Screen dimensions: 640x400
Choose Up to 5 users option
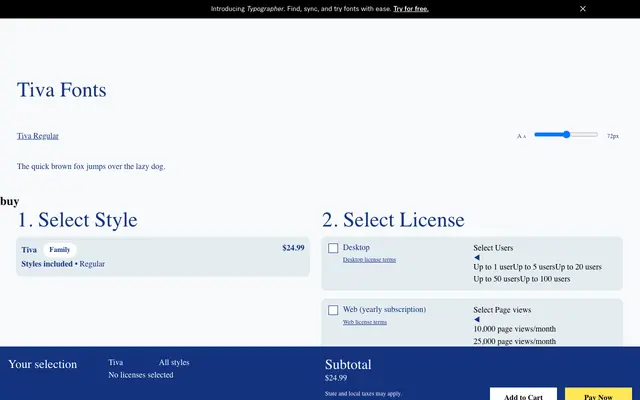coord(533,267)
